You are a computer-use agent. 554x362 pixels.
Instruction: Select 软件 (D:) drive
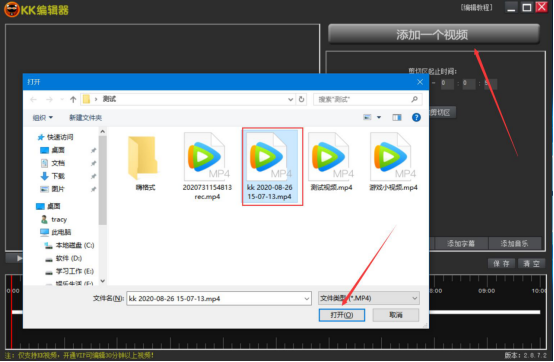pos(64,258)
